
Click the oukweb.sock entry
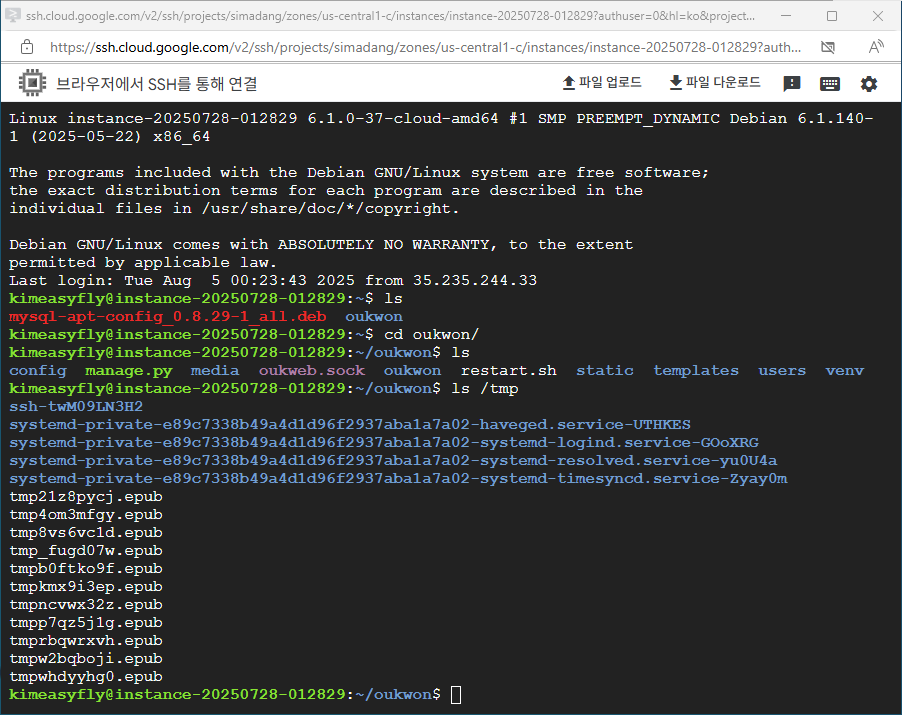(312, 370)
